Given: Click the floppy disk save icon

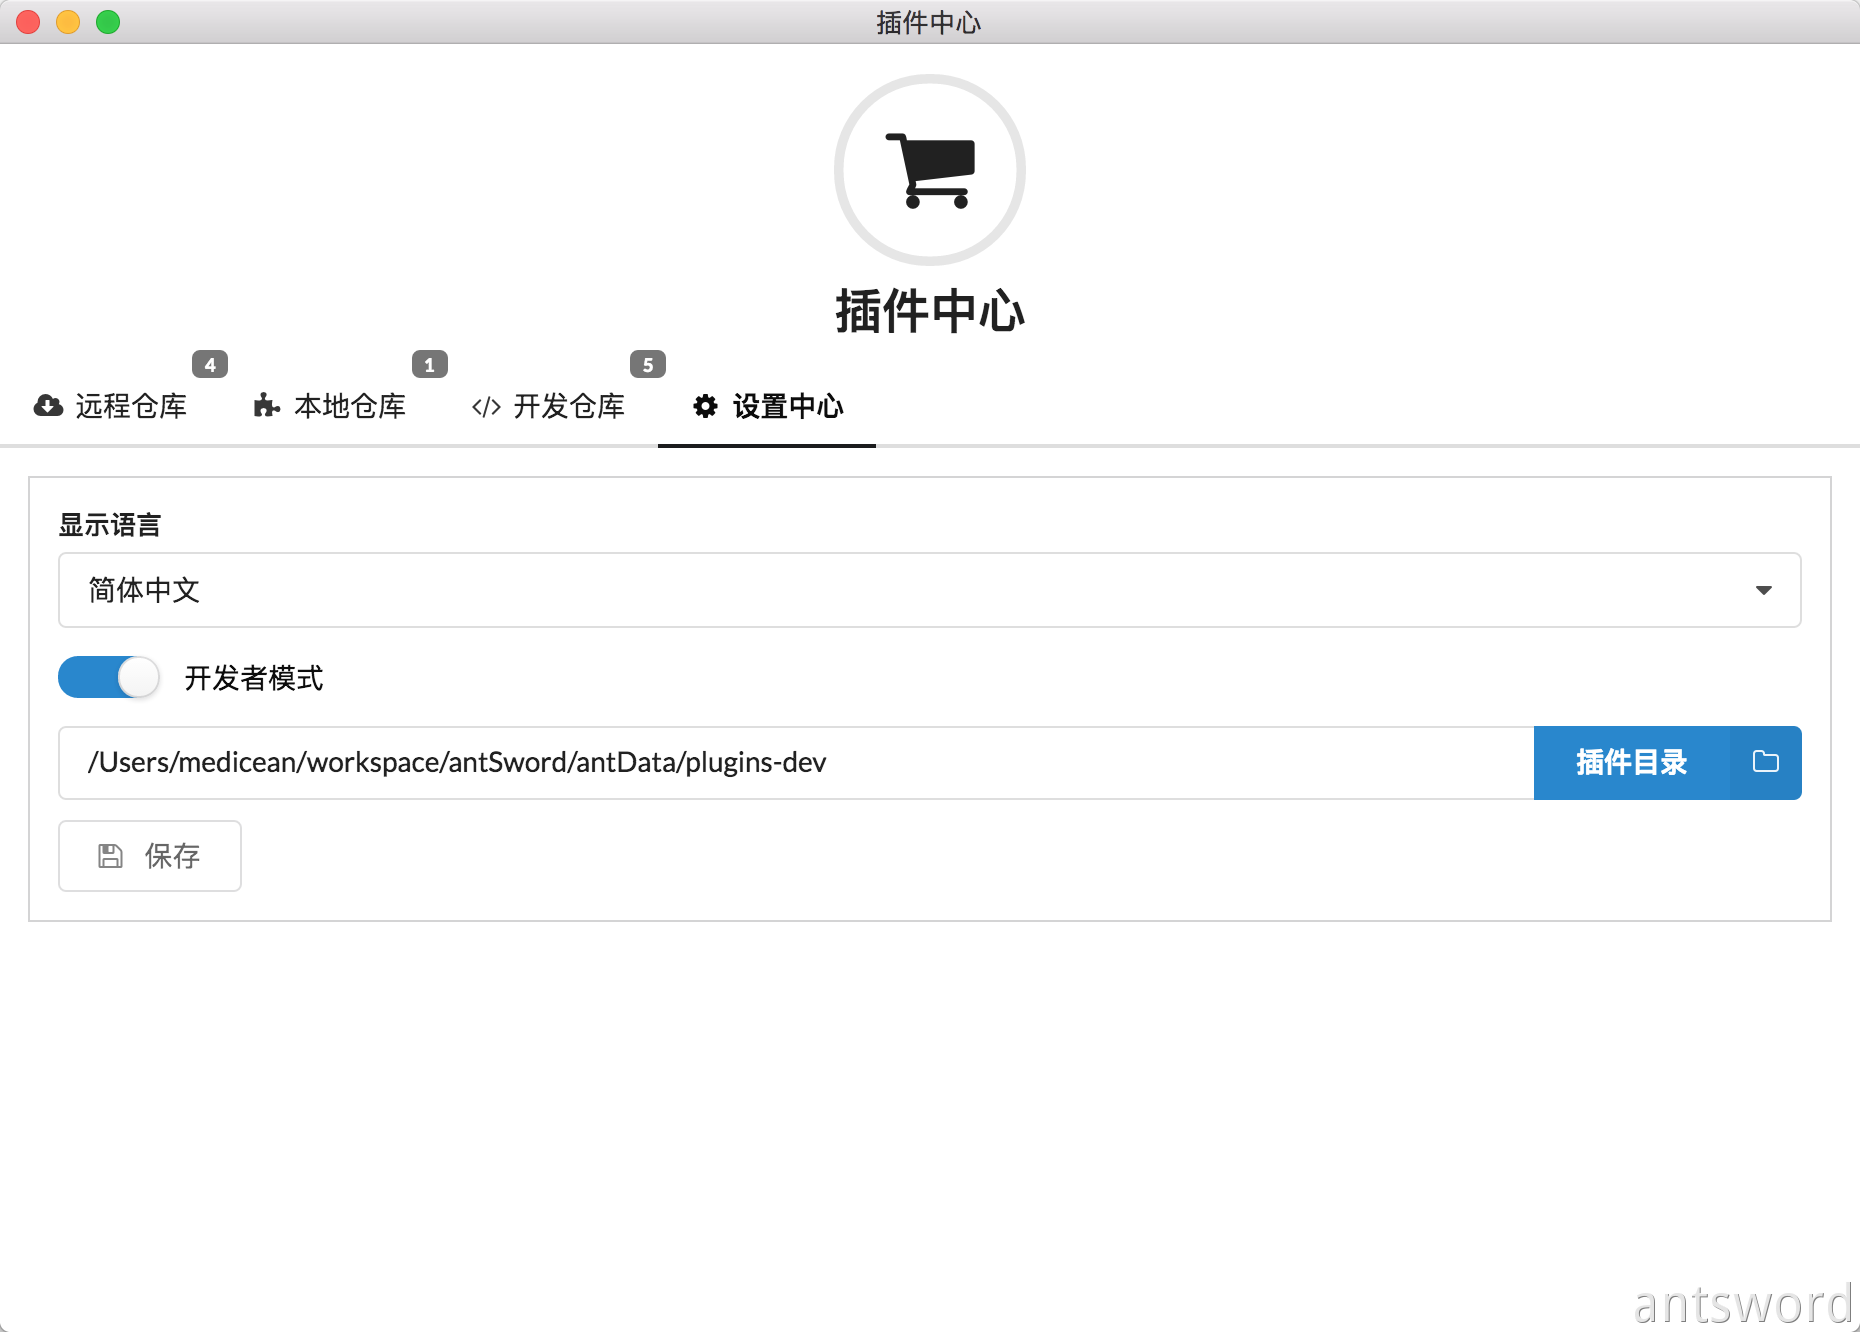Looking at the screenshot, I should click(x=110, y=856).
